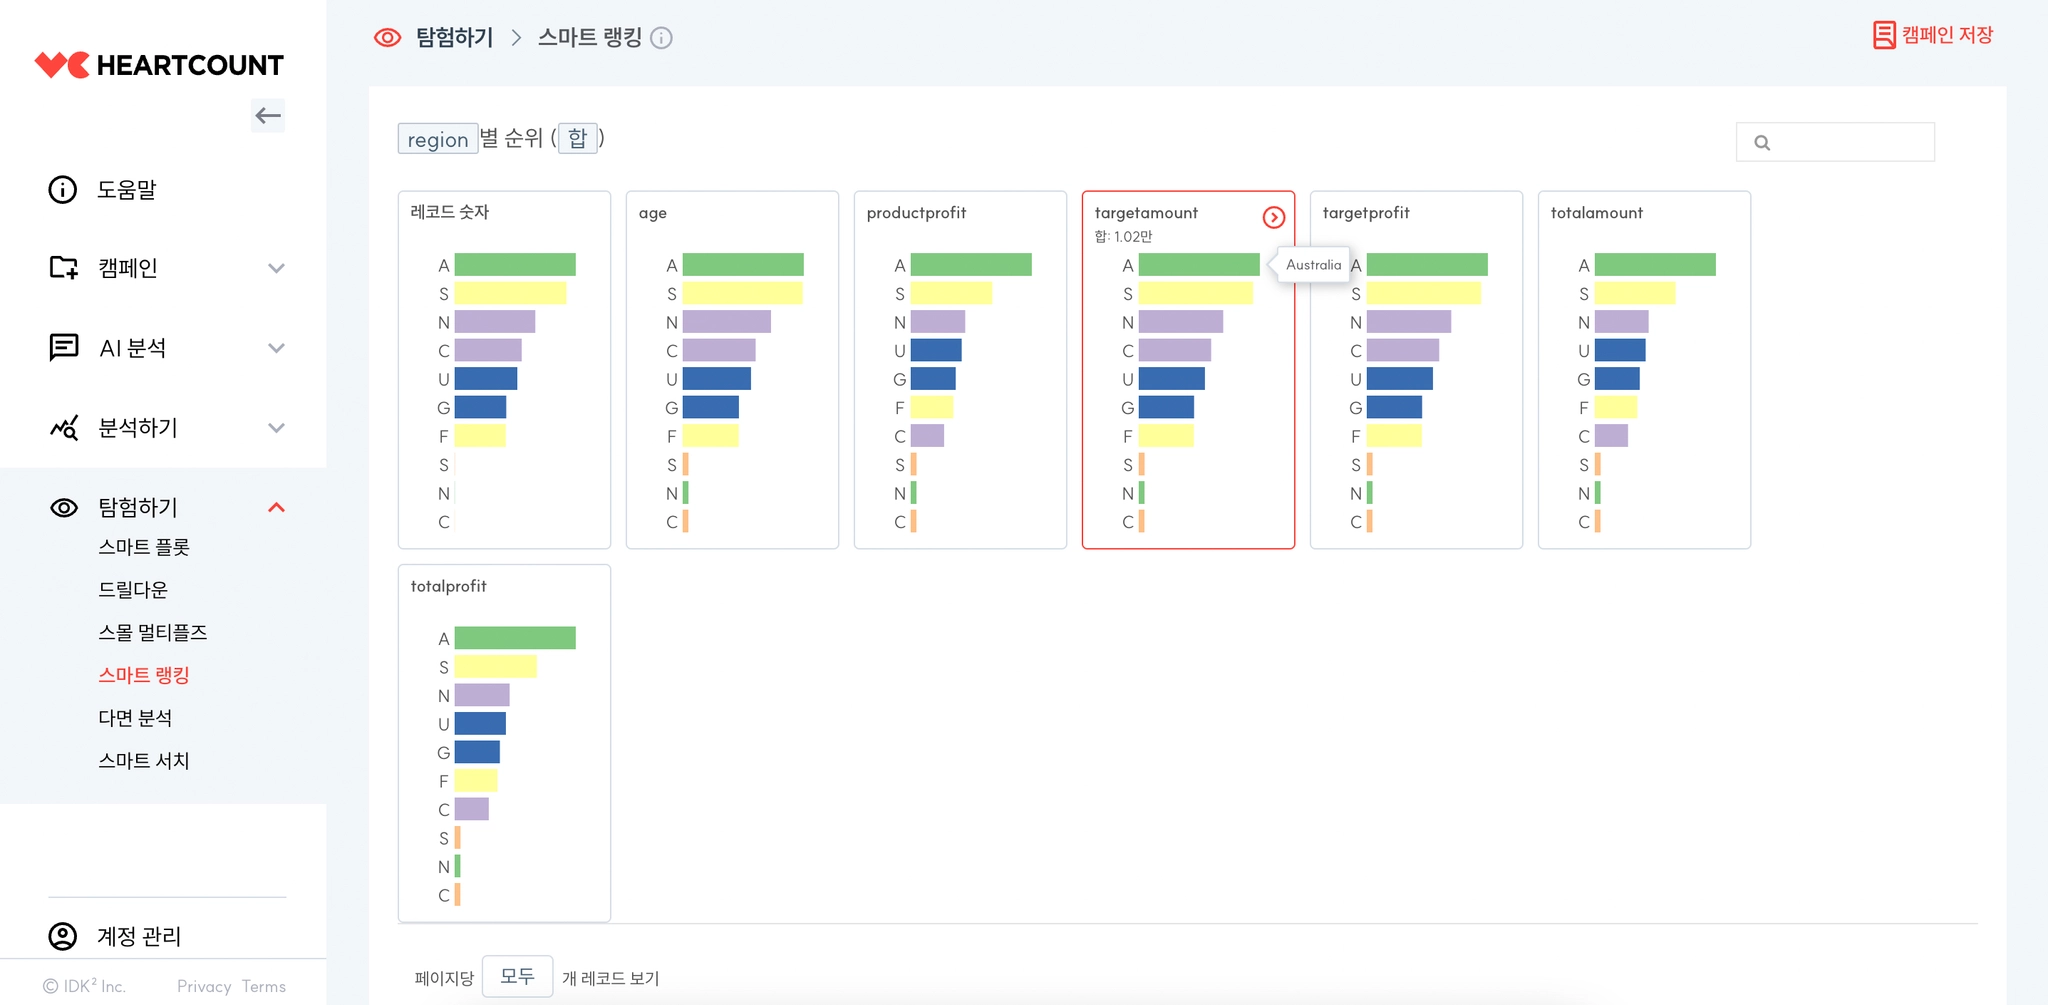The width and height of the screenshot is (2048, 1005).
Task: Click the 도움말 info icon
Action: pos(63,189)
